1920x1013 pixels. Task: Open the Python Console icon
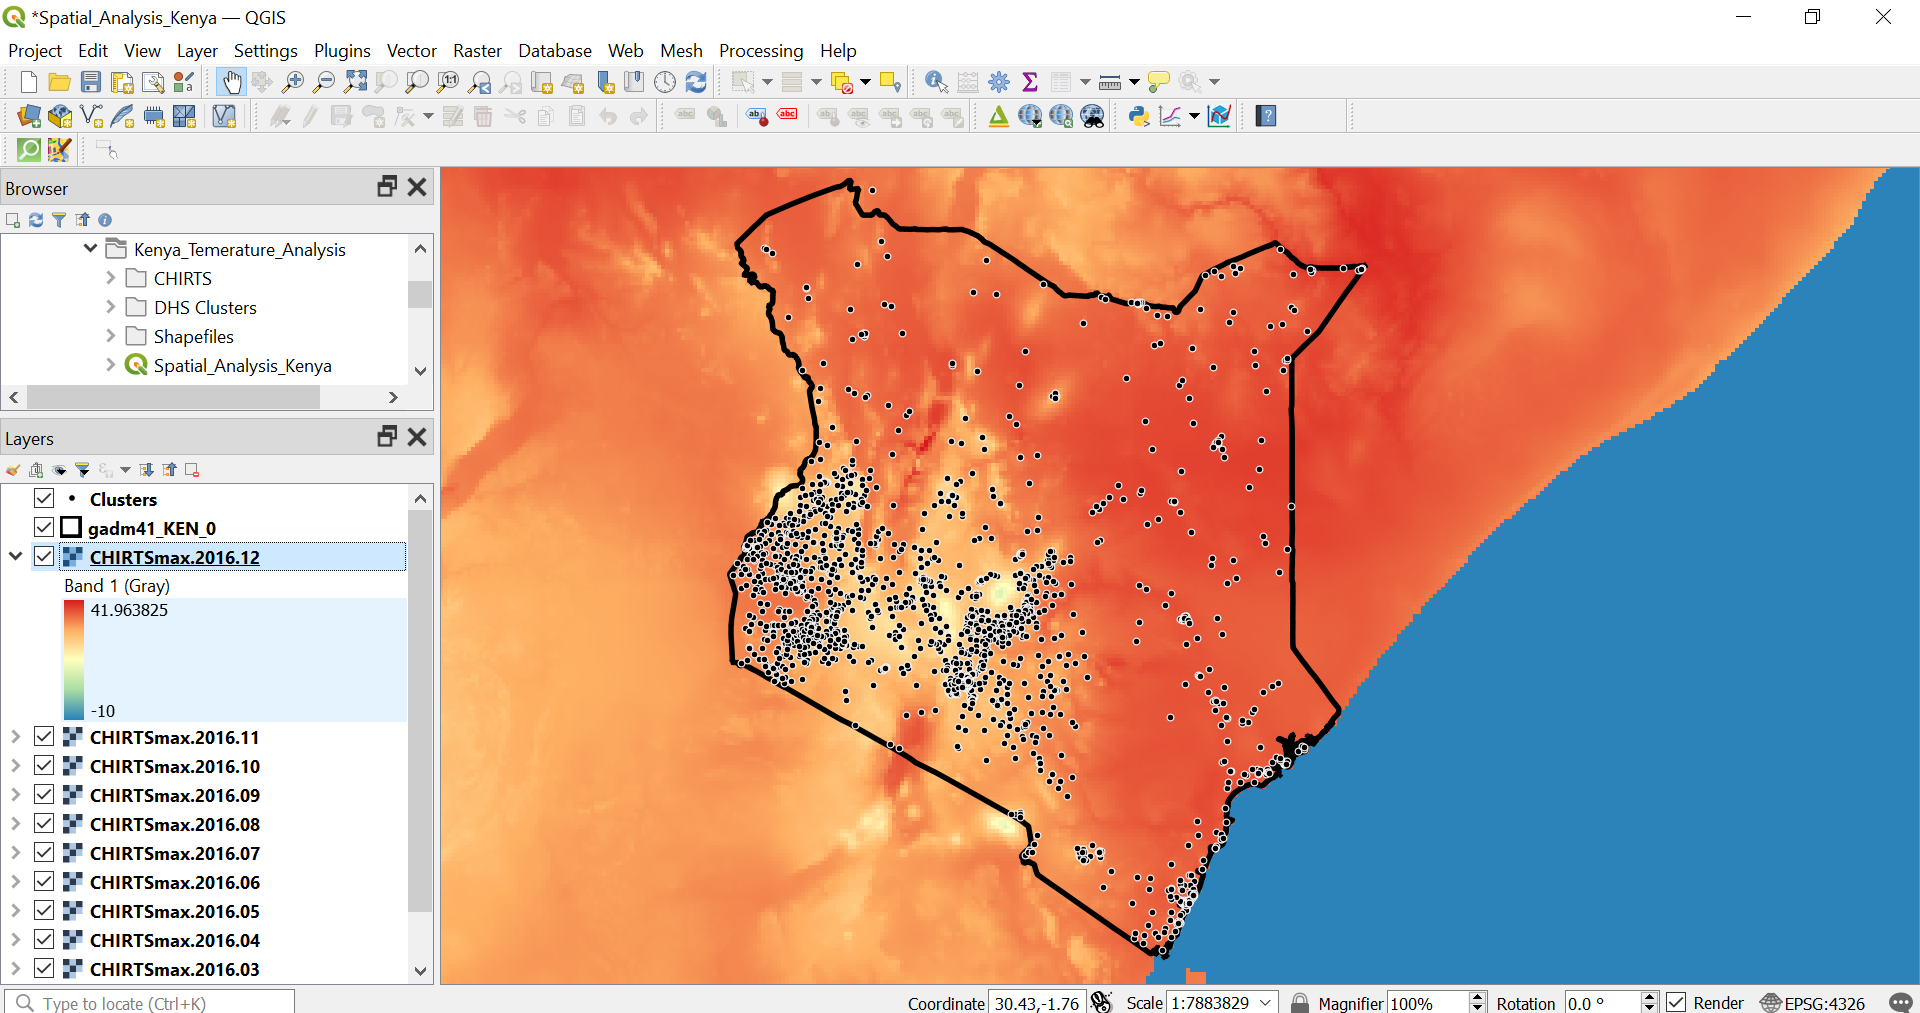[x=1138, y=116]
